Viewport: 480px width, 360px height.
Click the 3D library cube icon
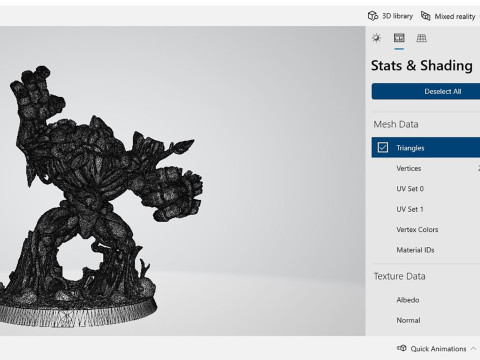[x=373, y=16]
